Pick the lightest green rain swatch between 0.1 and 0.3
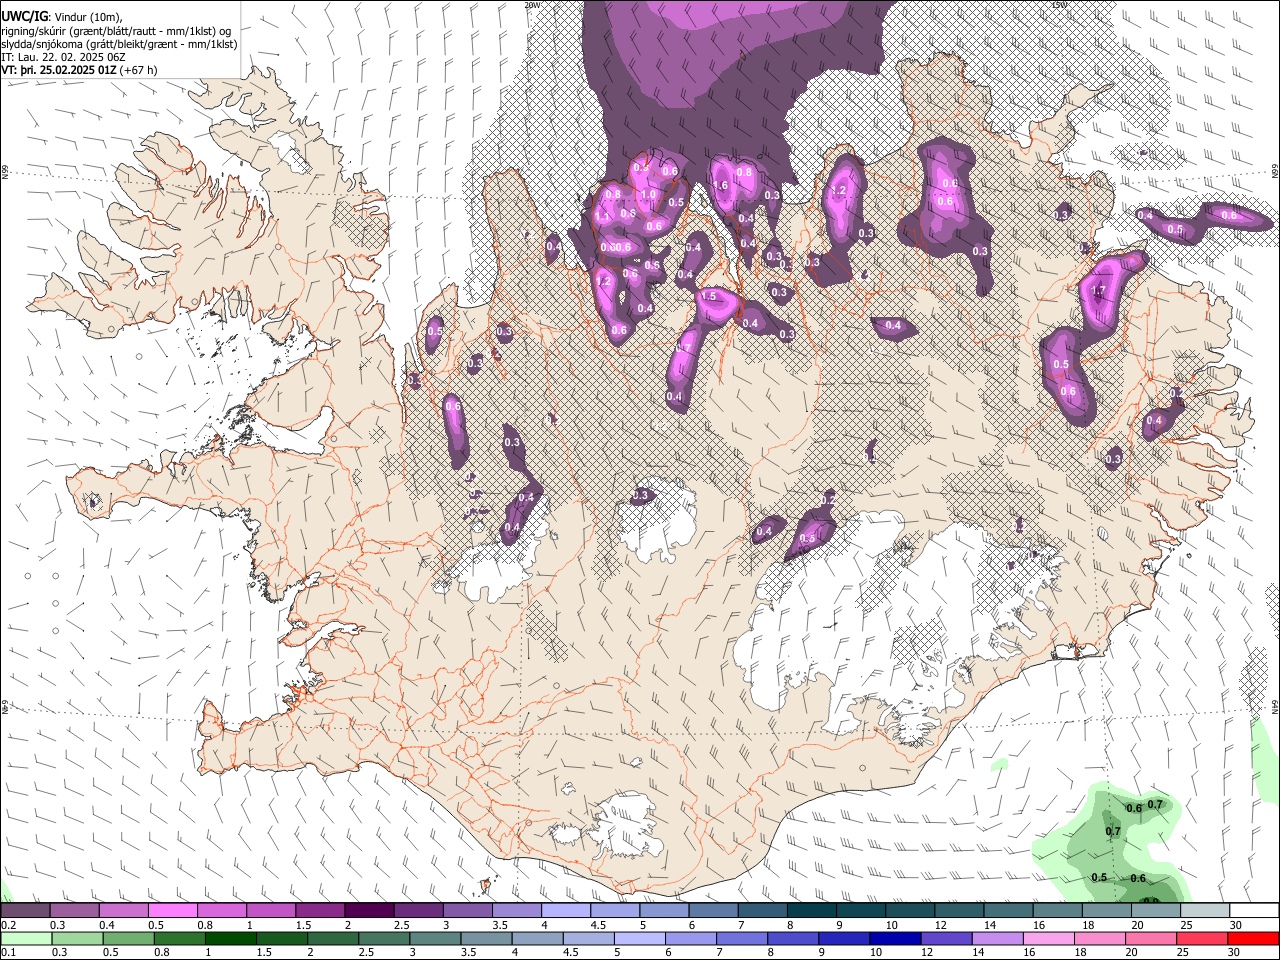Image resolution: width=1280 pixels, height=960 pixels. 26,939
